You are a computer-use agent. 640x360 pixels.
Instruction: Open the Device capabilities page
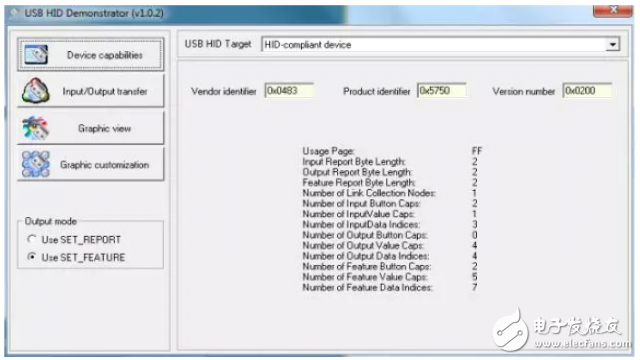tap(91, 55)
